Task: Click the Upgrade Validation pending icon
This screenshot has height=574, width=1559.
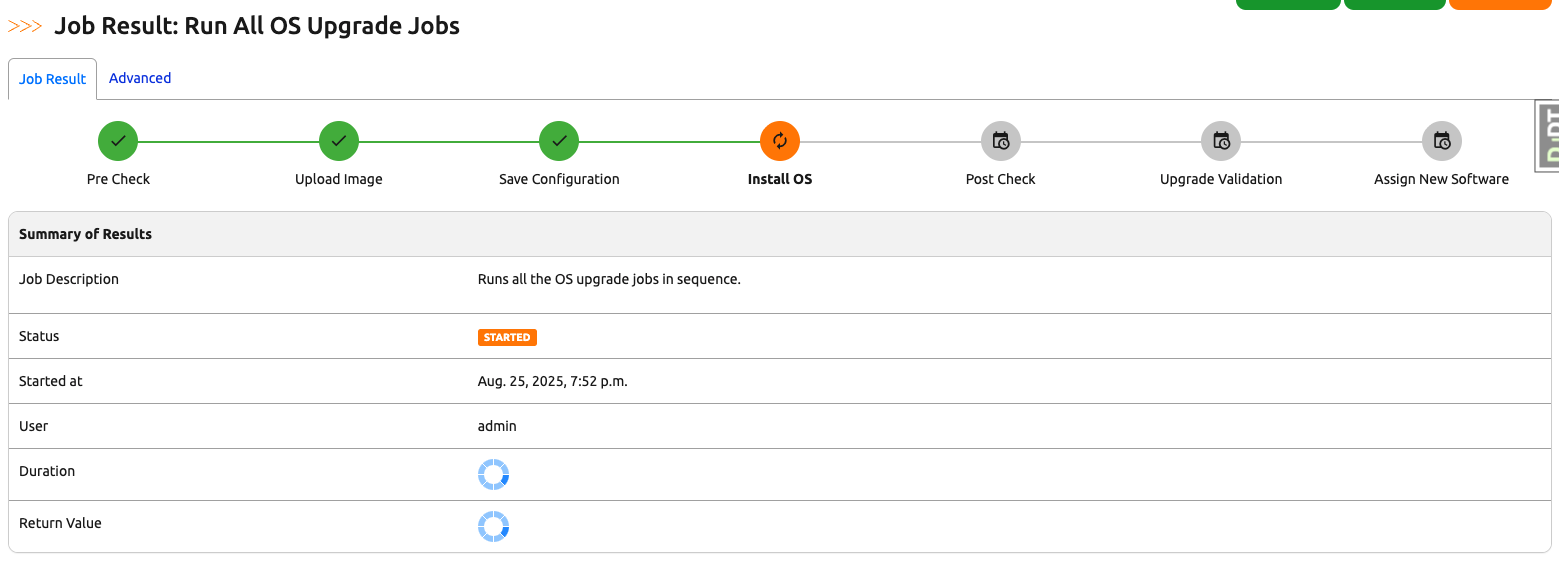Action: pyautogui.click(x=1221, y=141)
